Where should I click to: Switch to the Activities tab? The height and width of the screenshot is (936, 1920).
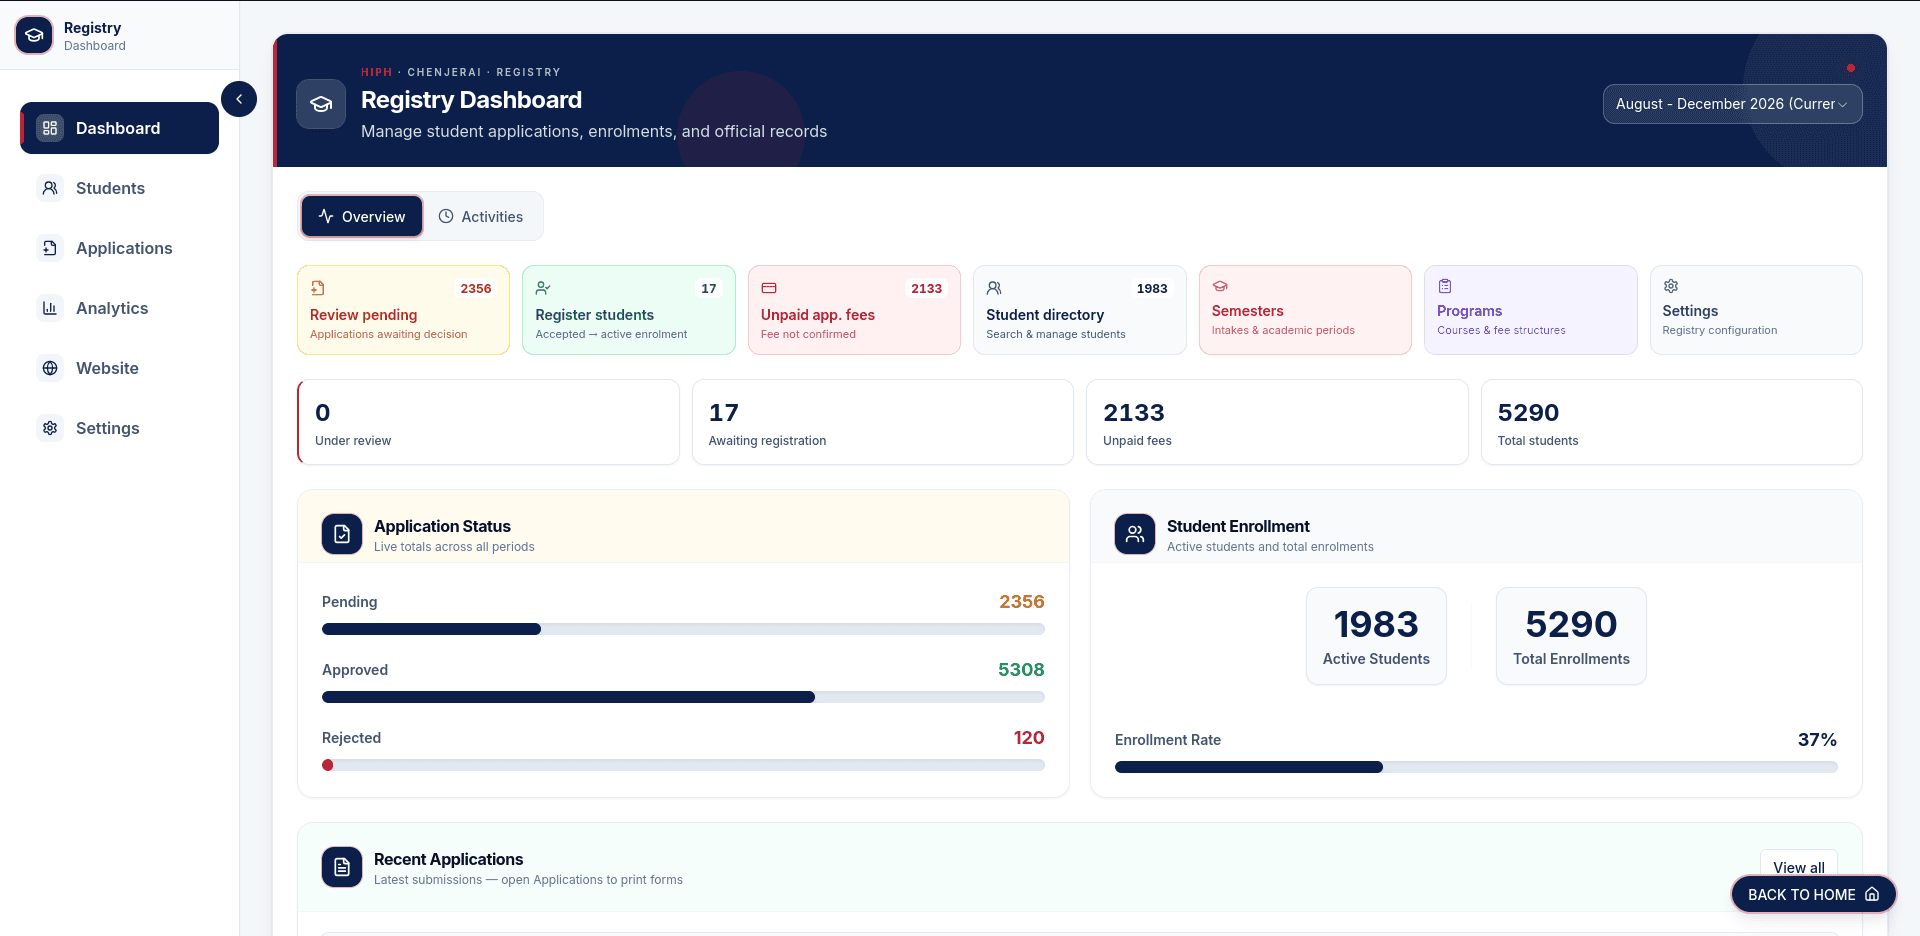click(481, 216)
